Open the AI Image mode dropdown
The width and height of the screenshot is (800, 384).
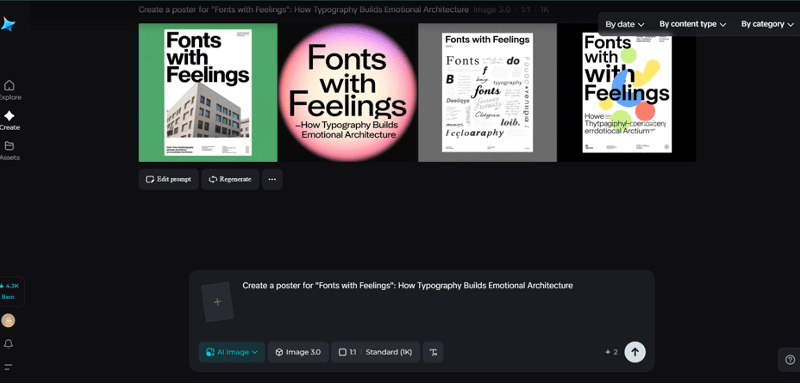pyautogui.click(x=232, y=352)
